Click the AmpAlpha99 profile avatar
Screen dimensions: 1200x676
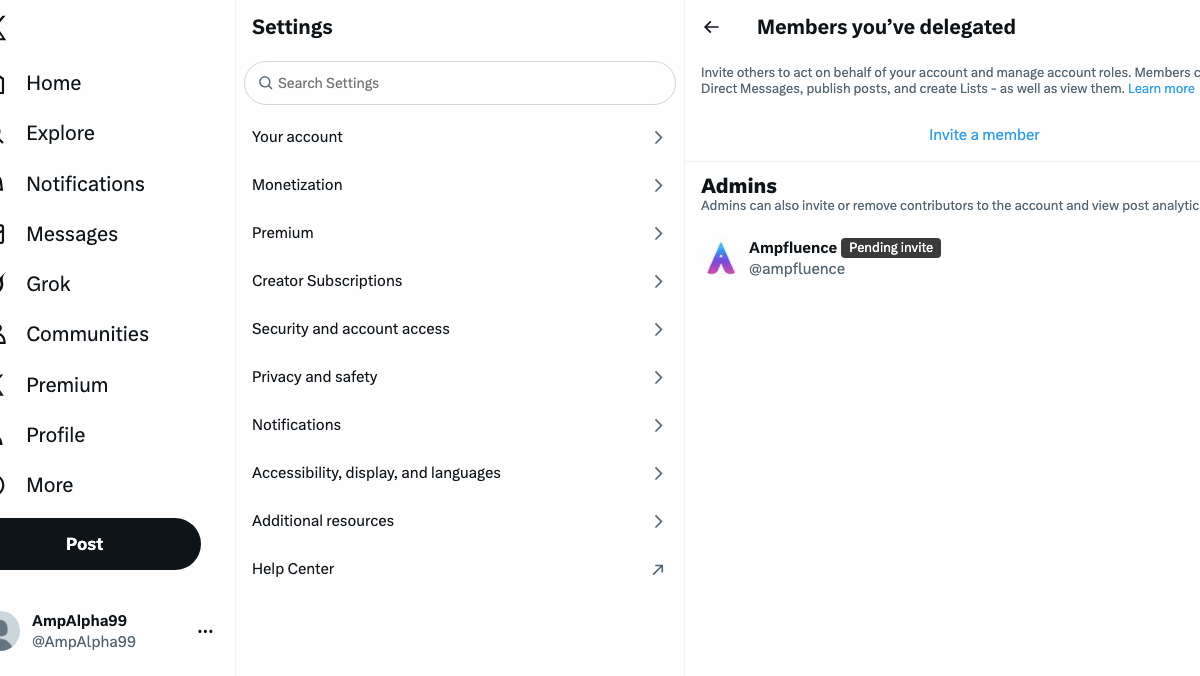pyautogui.click(x=6, y=631)
